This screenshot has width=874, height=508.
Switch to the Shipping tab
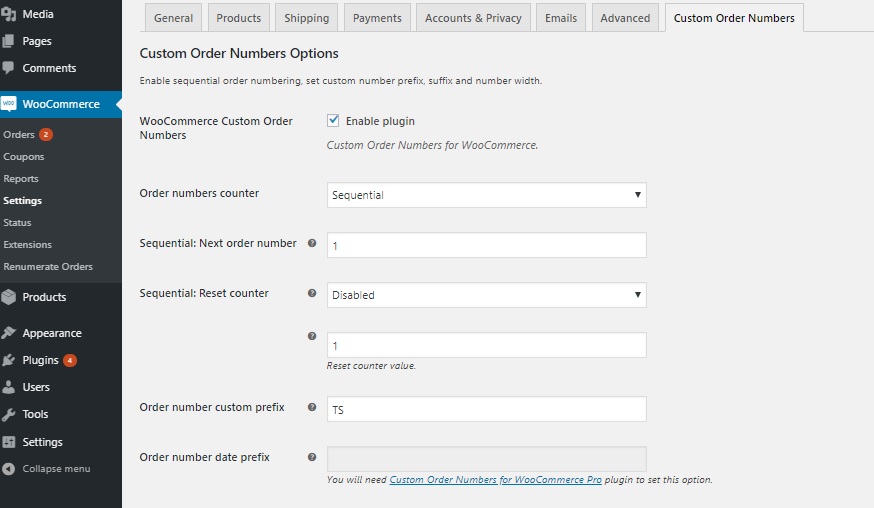click(306, 18)
